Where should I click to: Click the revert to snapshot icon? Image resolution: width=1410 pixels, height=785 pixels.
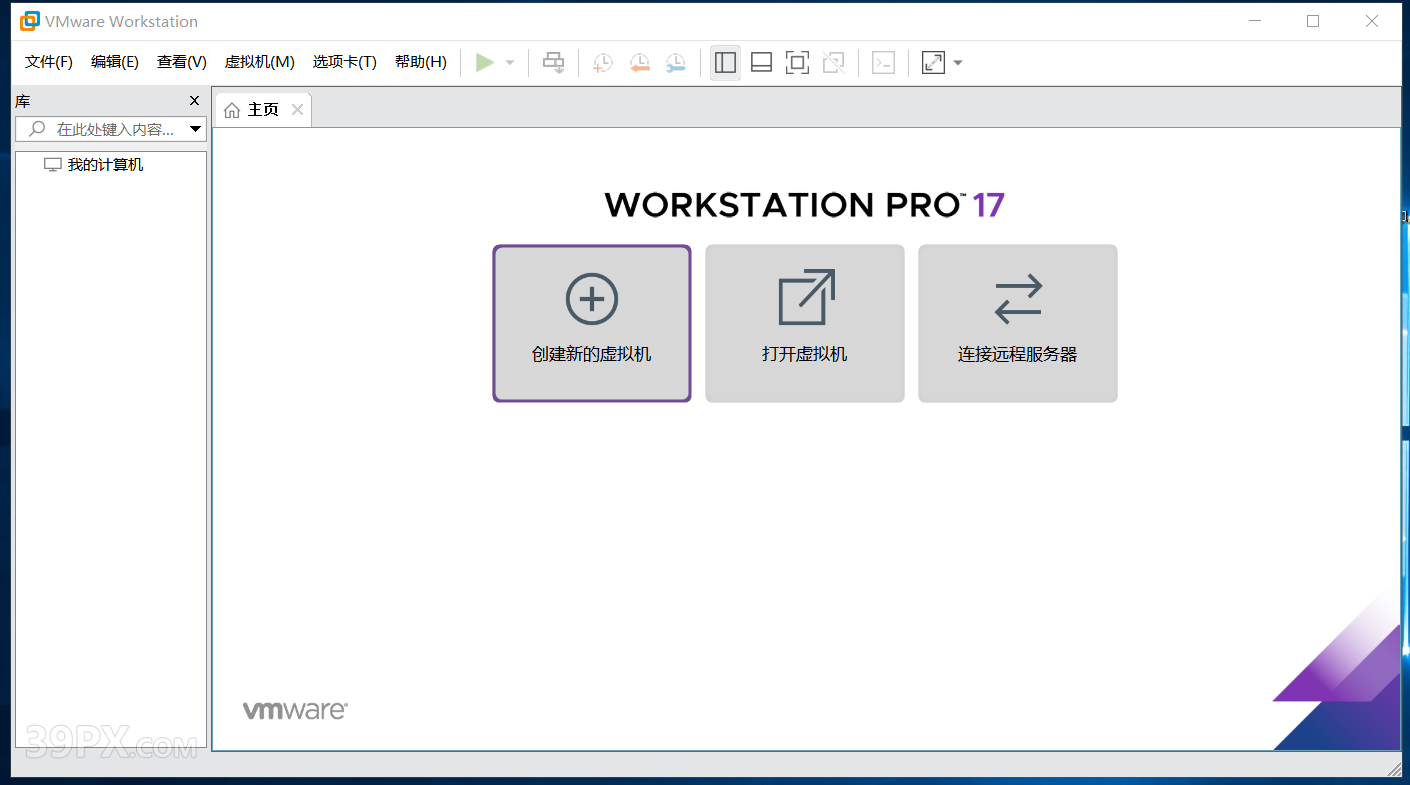pos(639,63)
